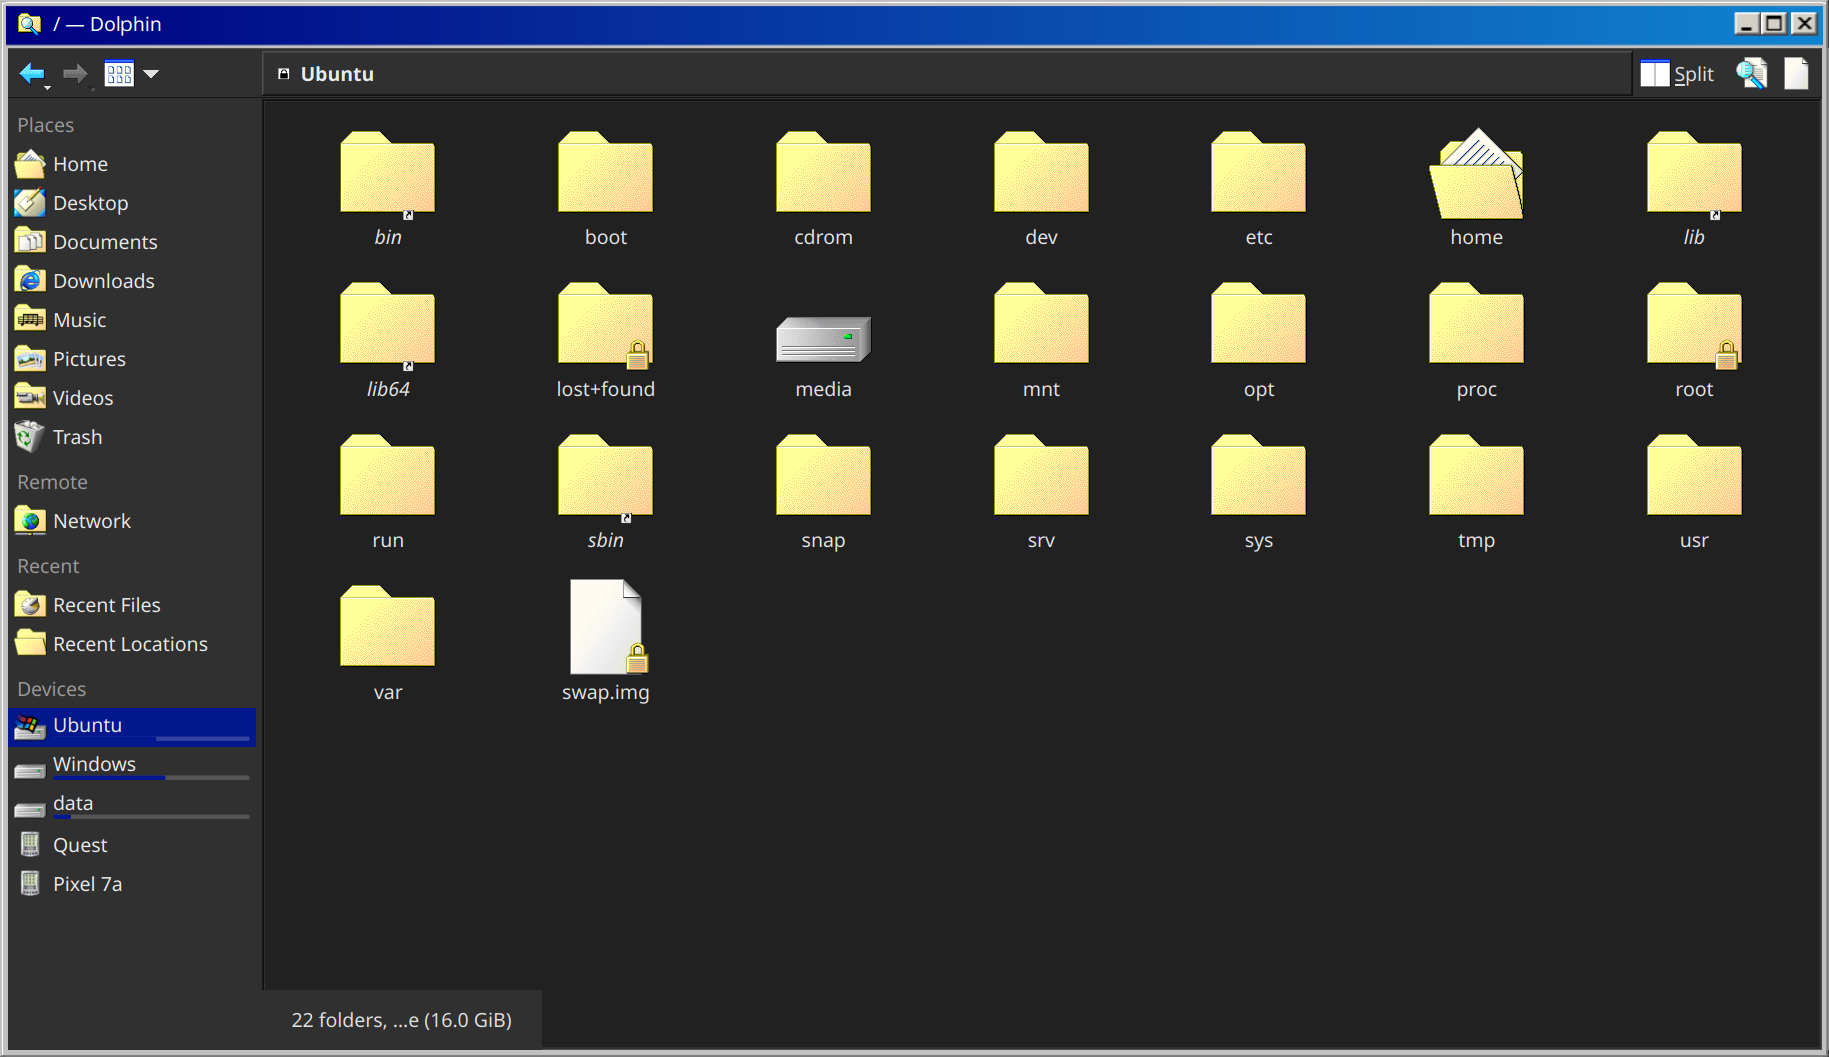The image size is (1829, 1057).
Task: Select Downloads in the Places sidebar
Action: point(103,281)
